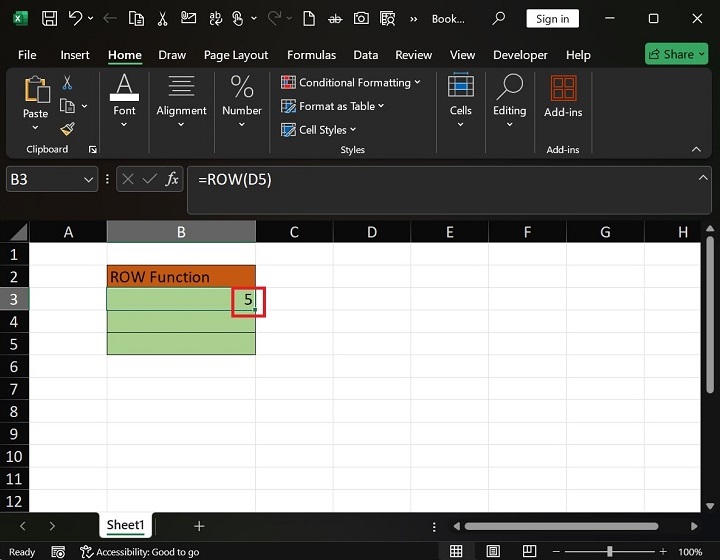Click the Cut scissors icon

(x=67, y=83)
